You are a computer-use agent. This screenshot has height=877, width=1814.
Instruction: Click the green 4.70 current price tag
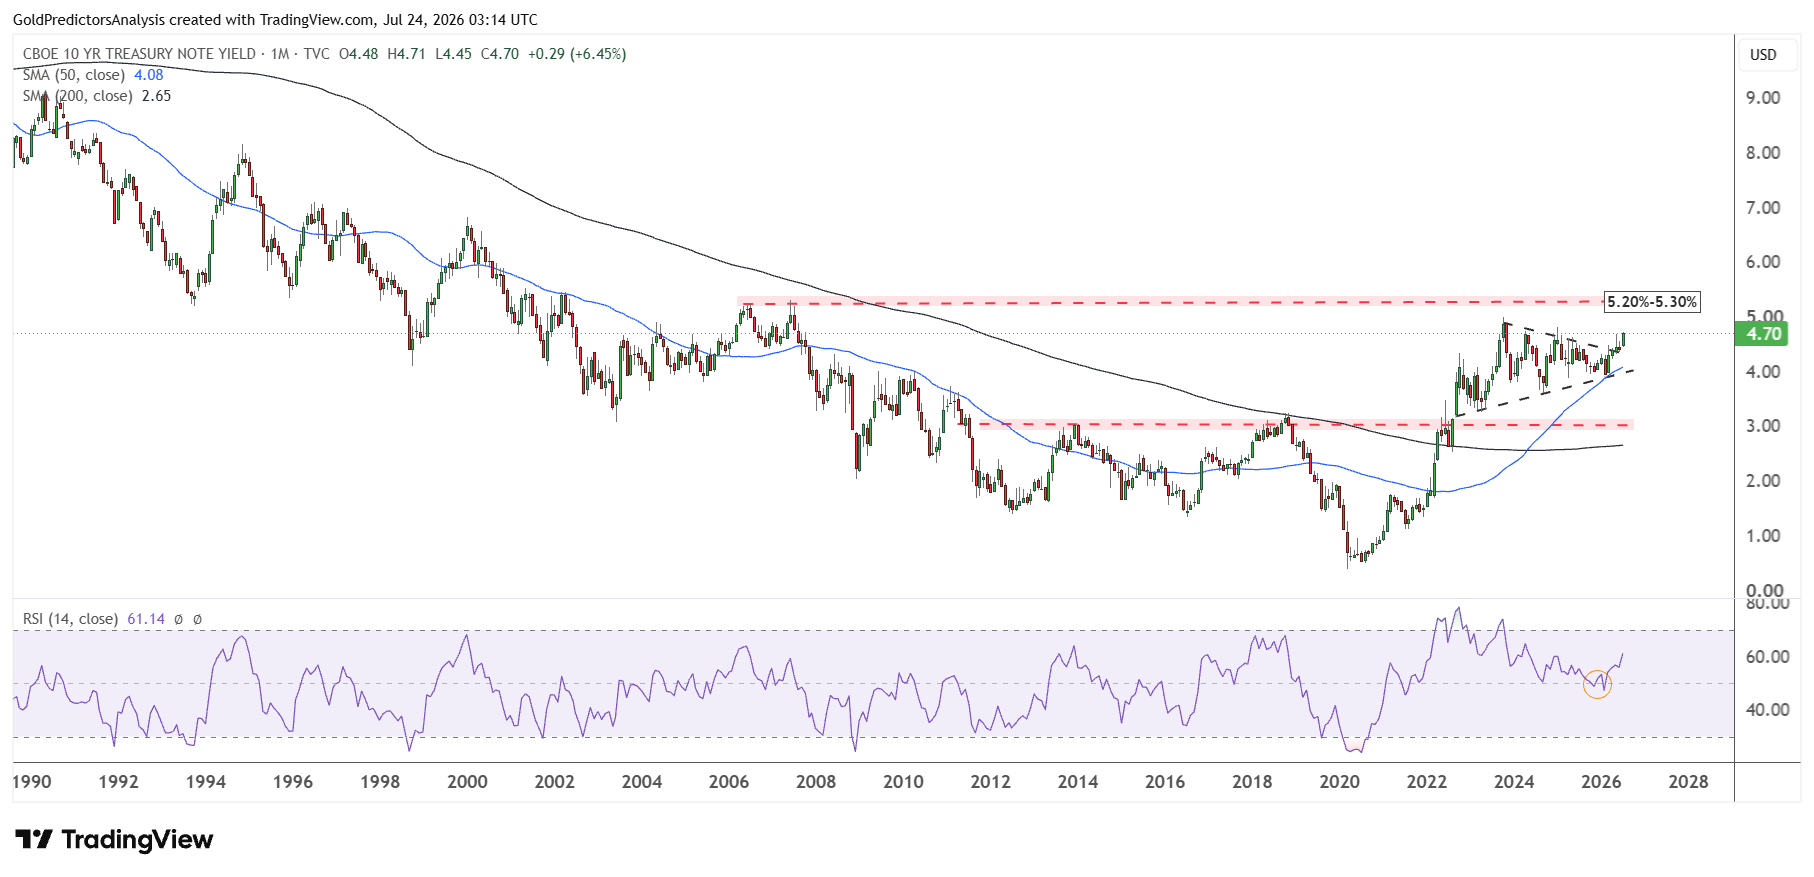click(x=1763, y=334)
